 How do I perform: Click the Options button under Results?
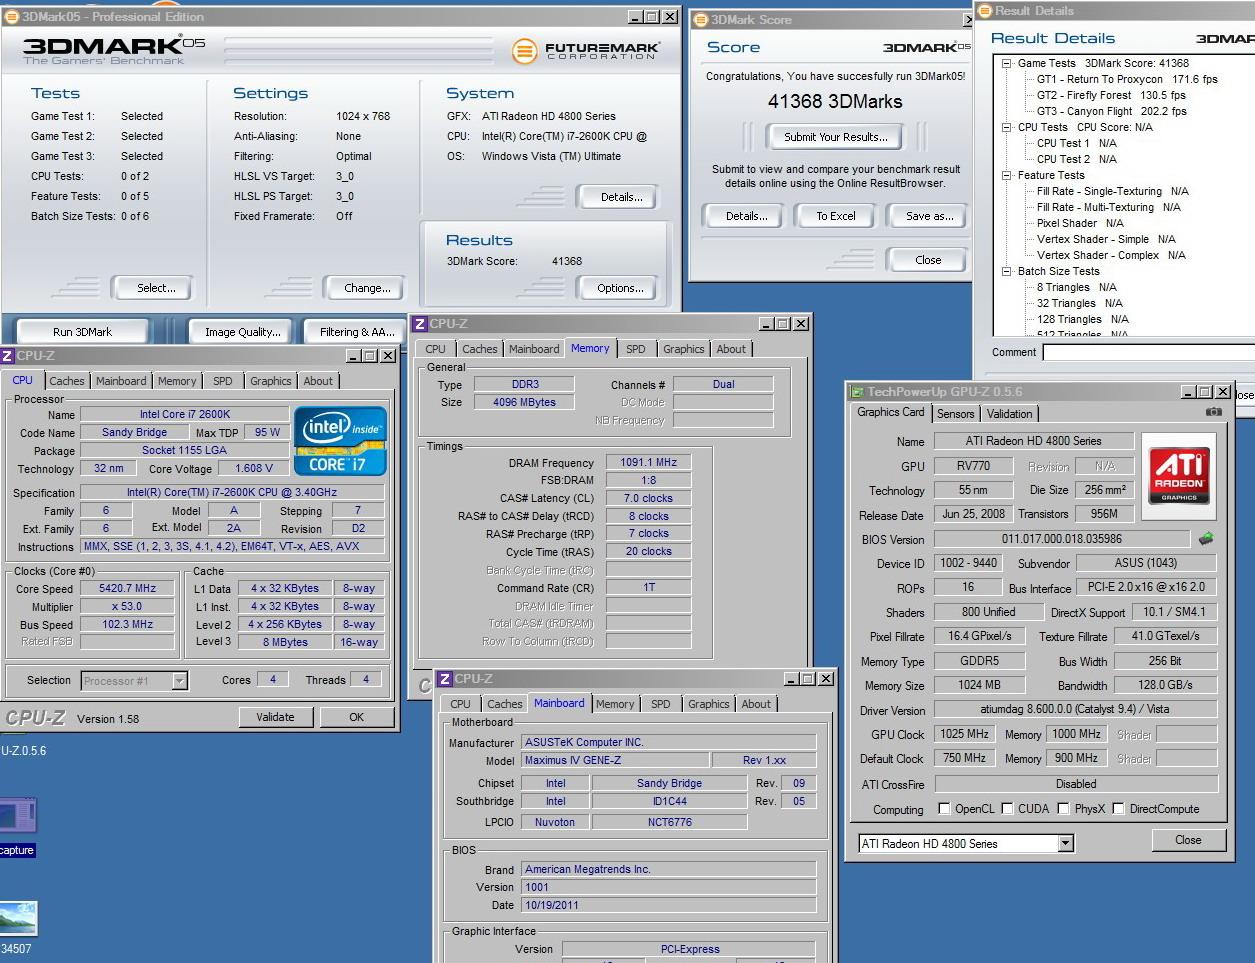pos(620,288)
